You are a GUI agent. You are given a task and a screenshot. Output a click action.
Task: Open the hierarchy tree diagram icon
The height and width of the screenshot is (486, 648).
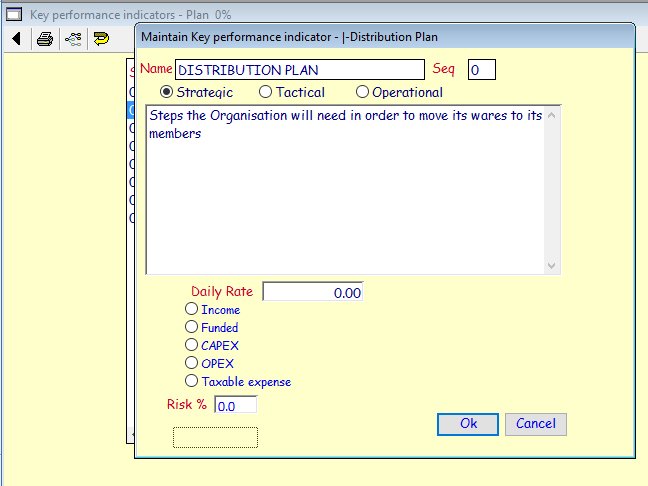[x=73, y=40]
